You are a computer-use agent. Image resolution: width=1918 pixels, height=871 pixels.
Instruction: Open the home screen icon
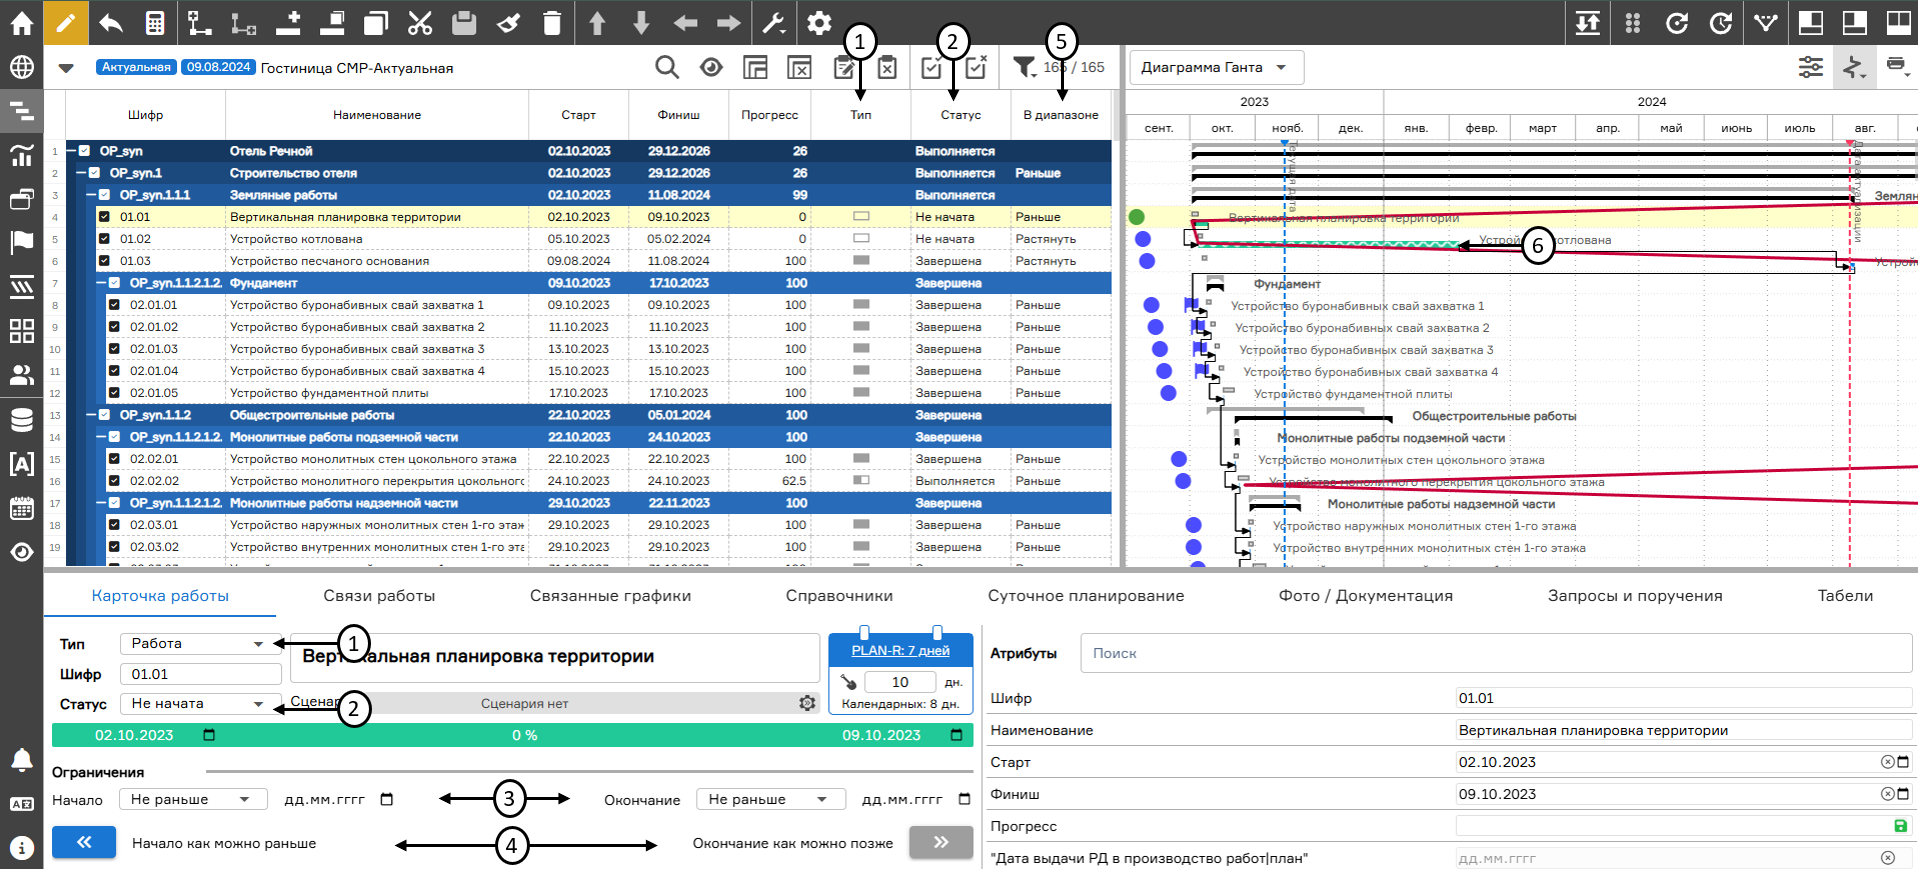(x=21, y=22)
